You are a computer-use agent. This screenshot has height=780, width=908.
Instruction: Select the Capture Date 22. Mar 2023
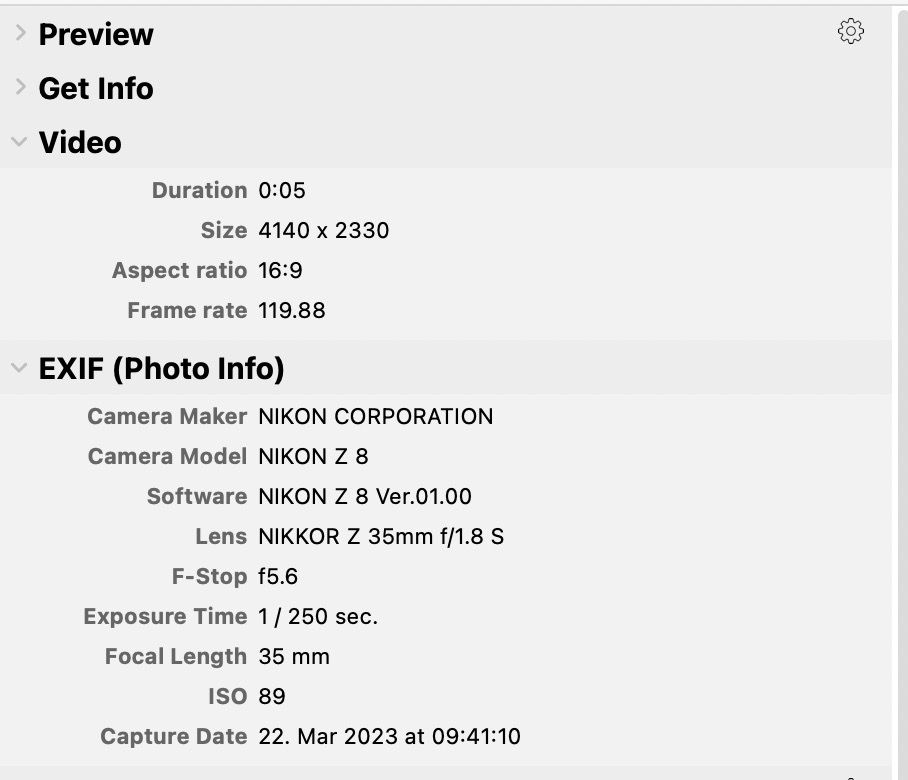tap(389, 736)
